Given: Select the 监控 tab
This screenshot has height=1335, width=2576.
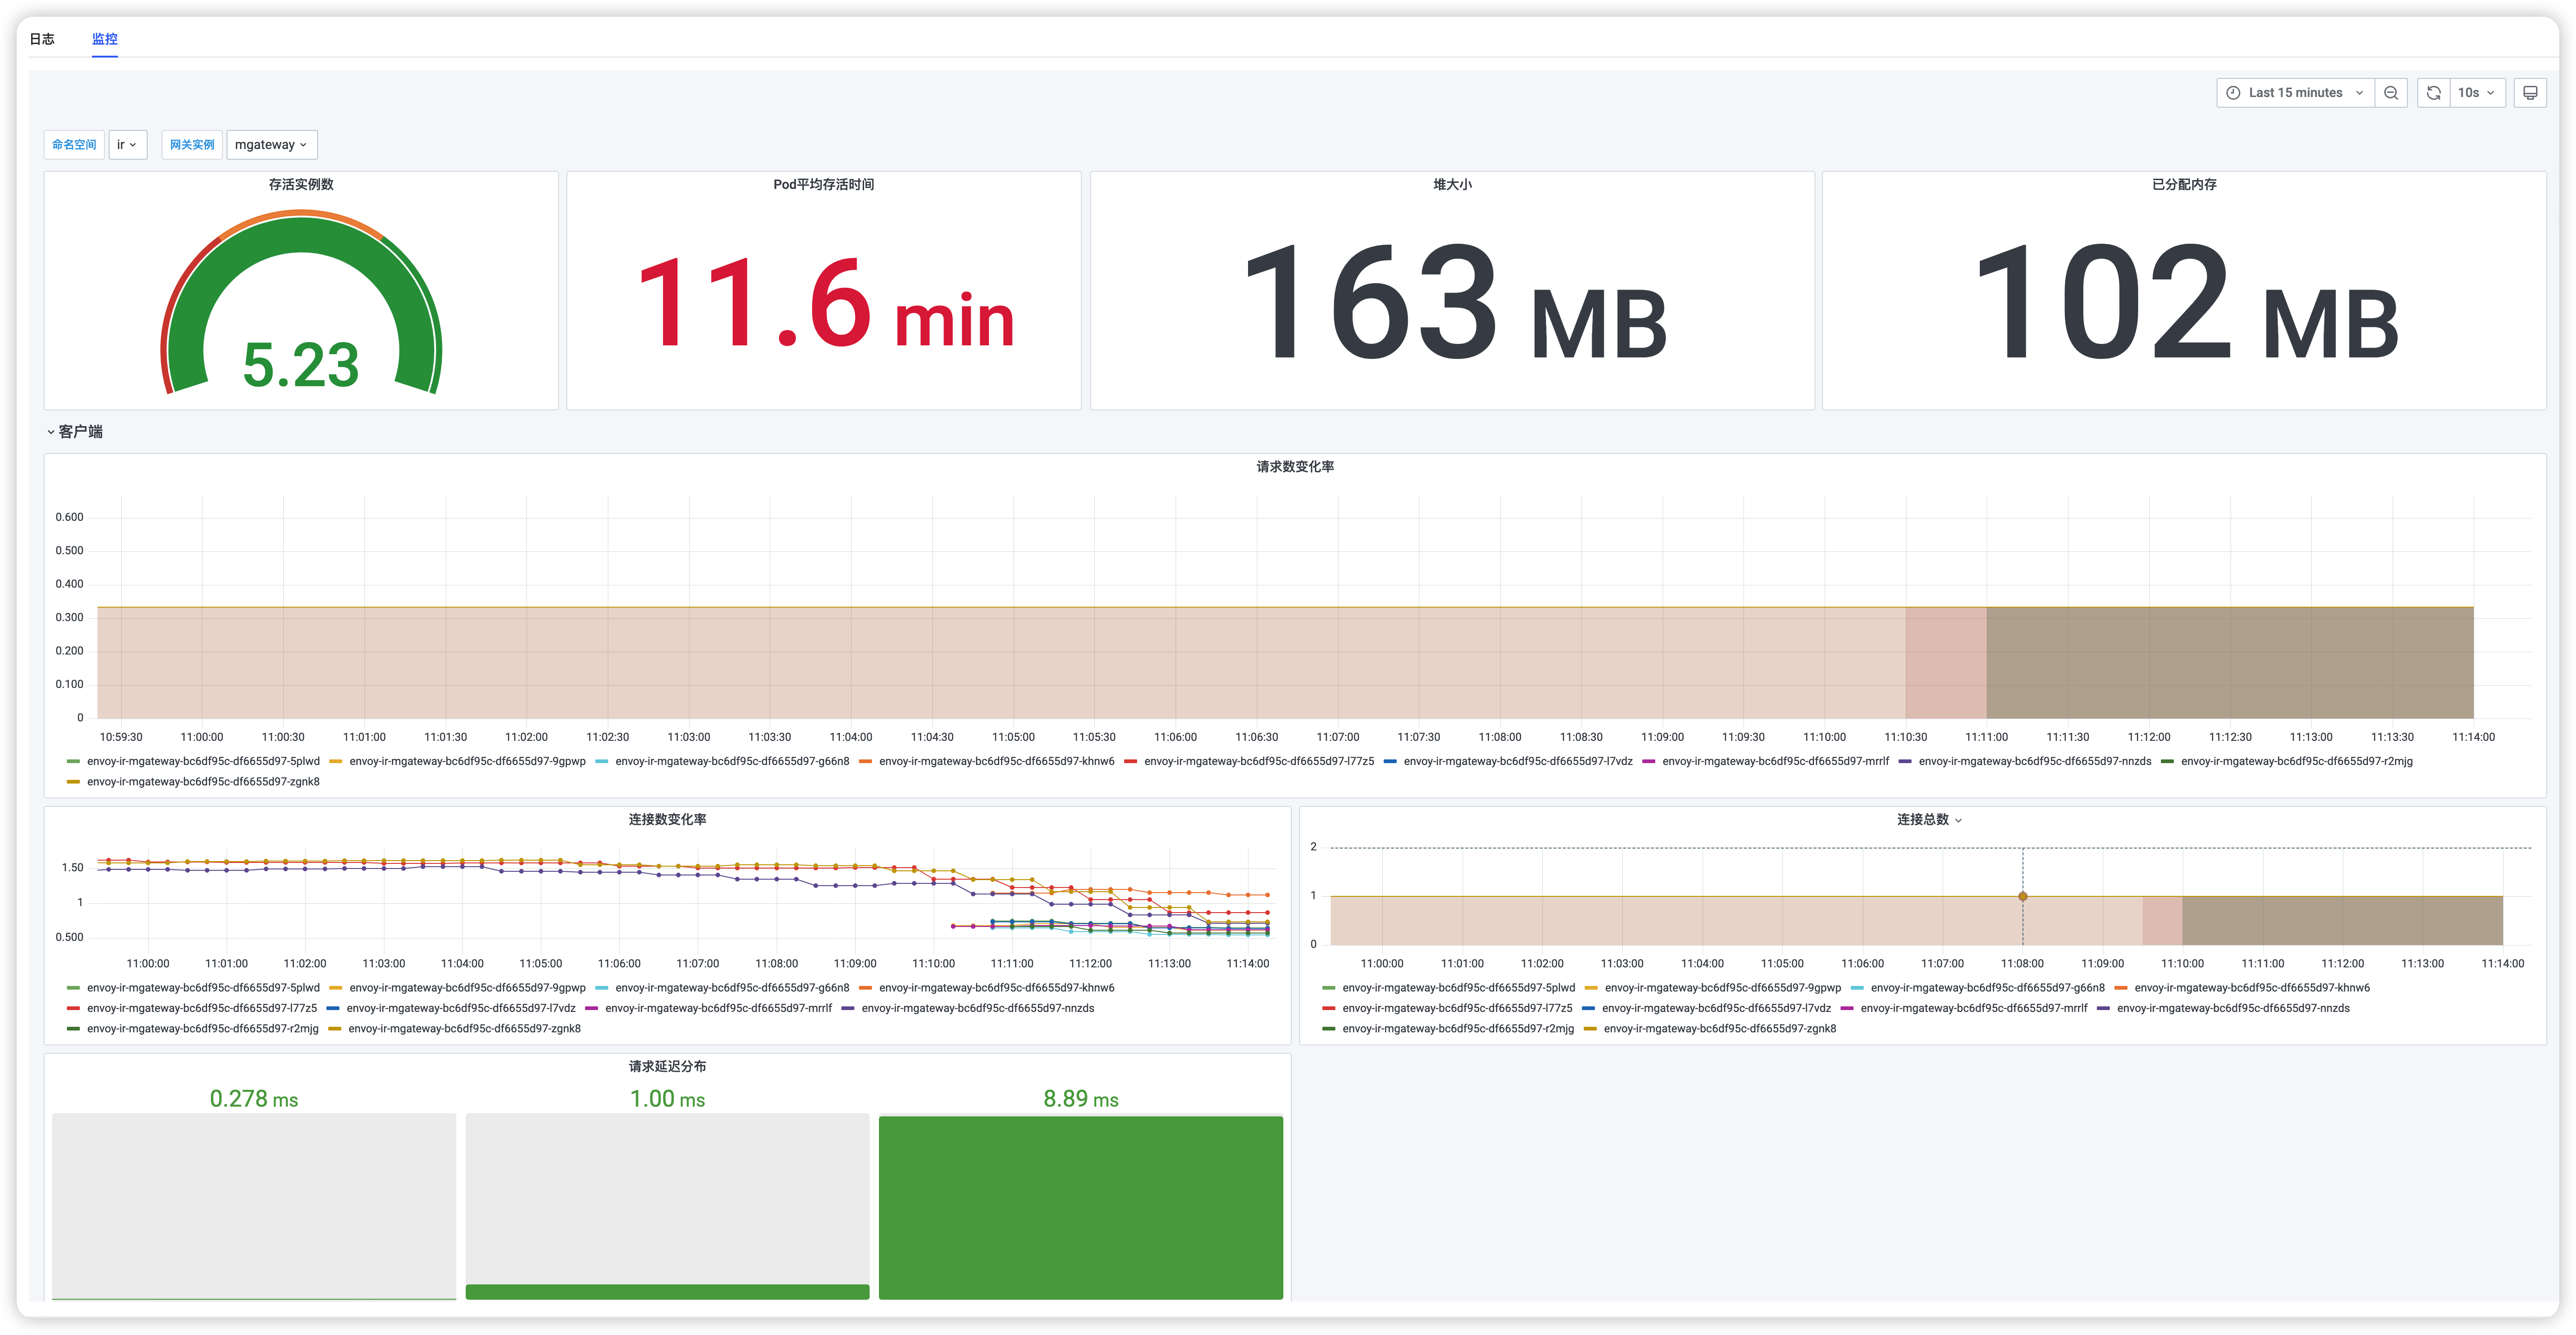Looking at the screenshot, I should point(105,39).
